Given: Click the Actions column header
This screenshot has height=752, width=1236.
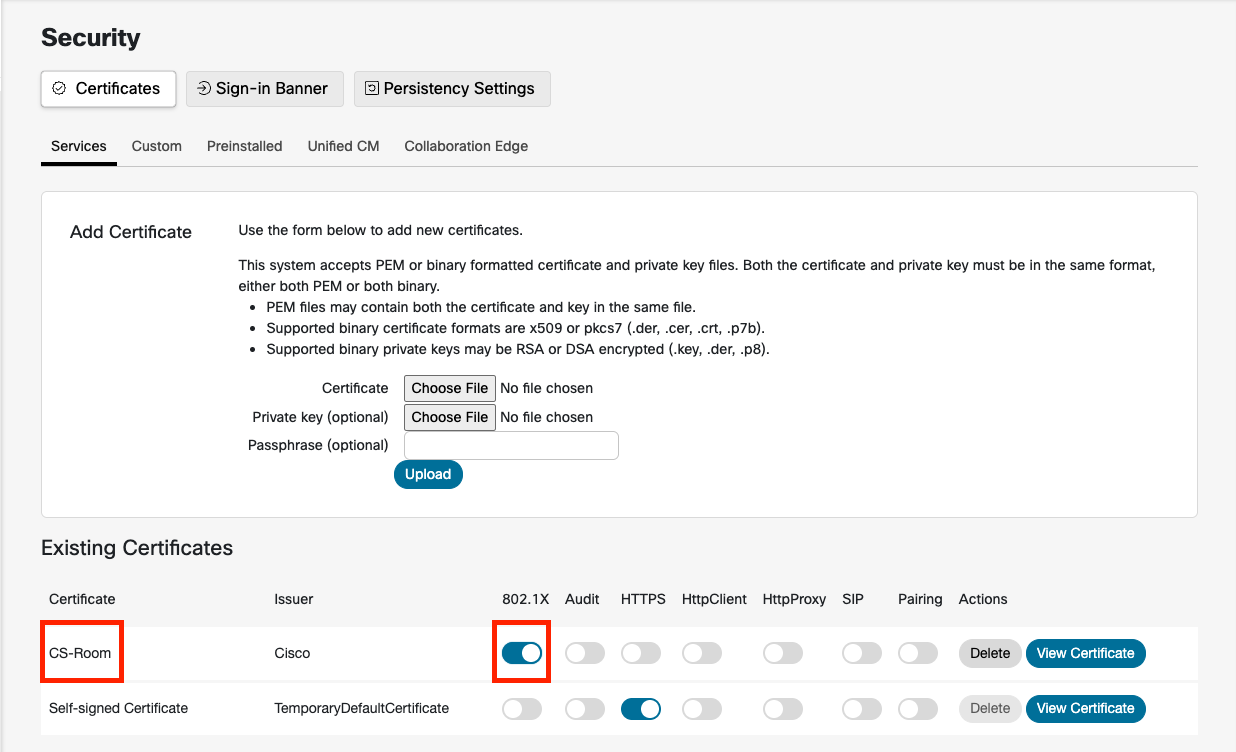Looking at the screenshot, I should [983, 599].
